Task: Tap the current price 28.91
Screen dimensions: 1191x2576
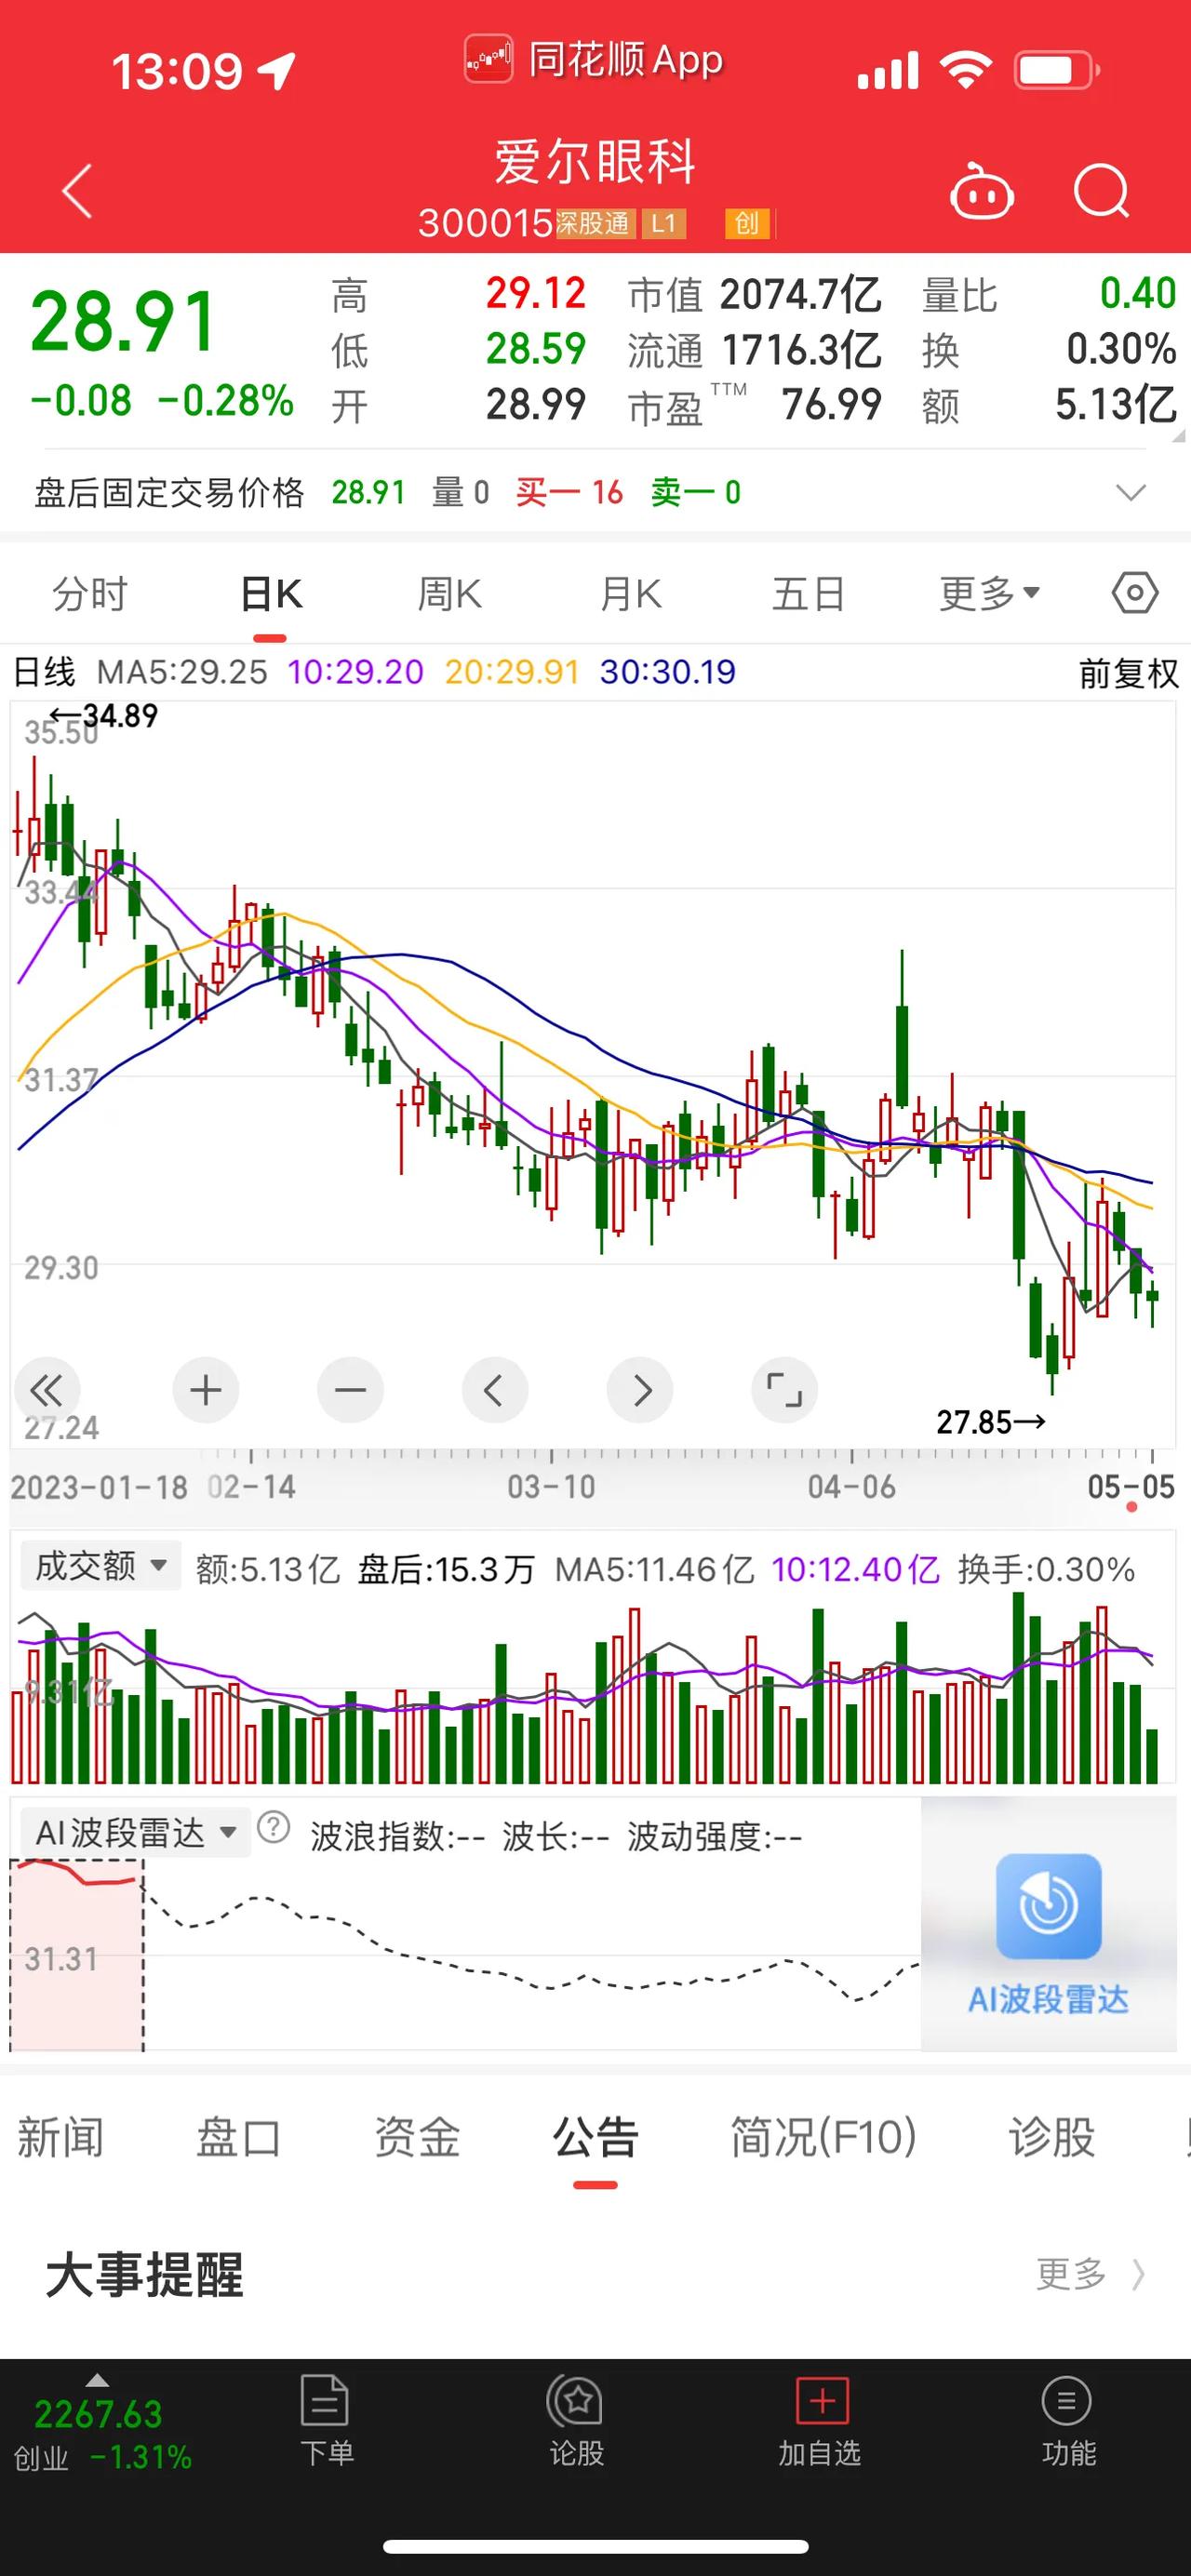Action: tap(123, 322)
